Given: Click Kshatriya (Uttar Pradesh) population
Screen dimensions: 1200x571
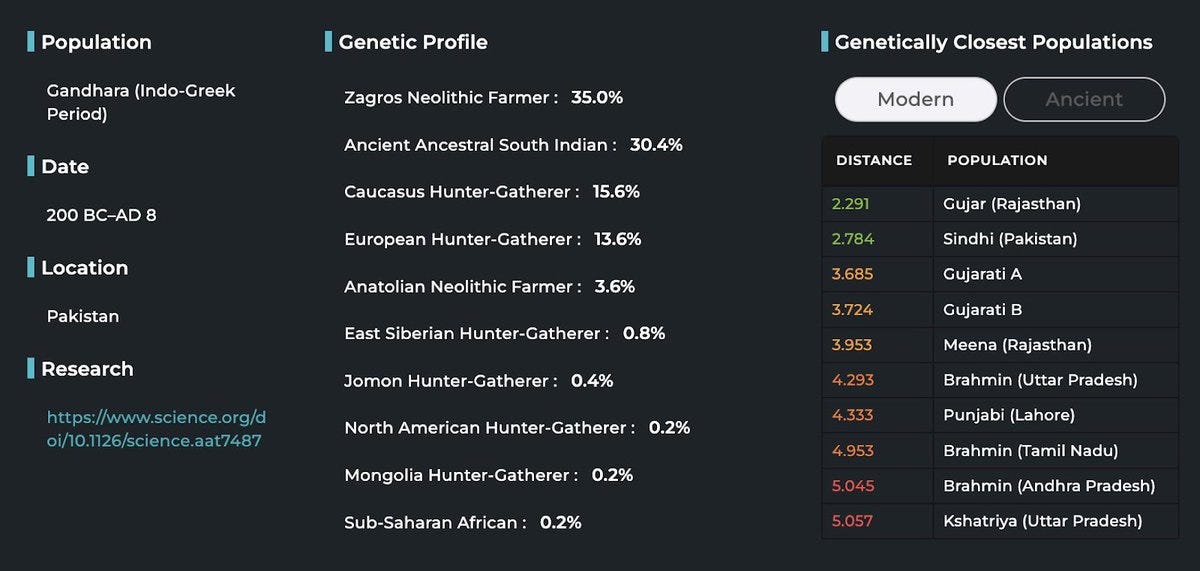Looking at the screenshot, I should (x=1042, y=521).
